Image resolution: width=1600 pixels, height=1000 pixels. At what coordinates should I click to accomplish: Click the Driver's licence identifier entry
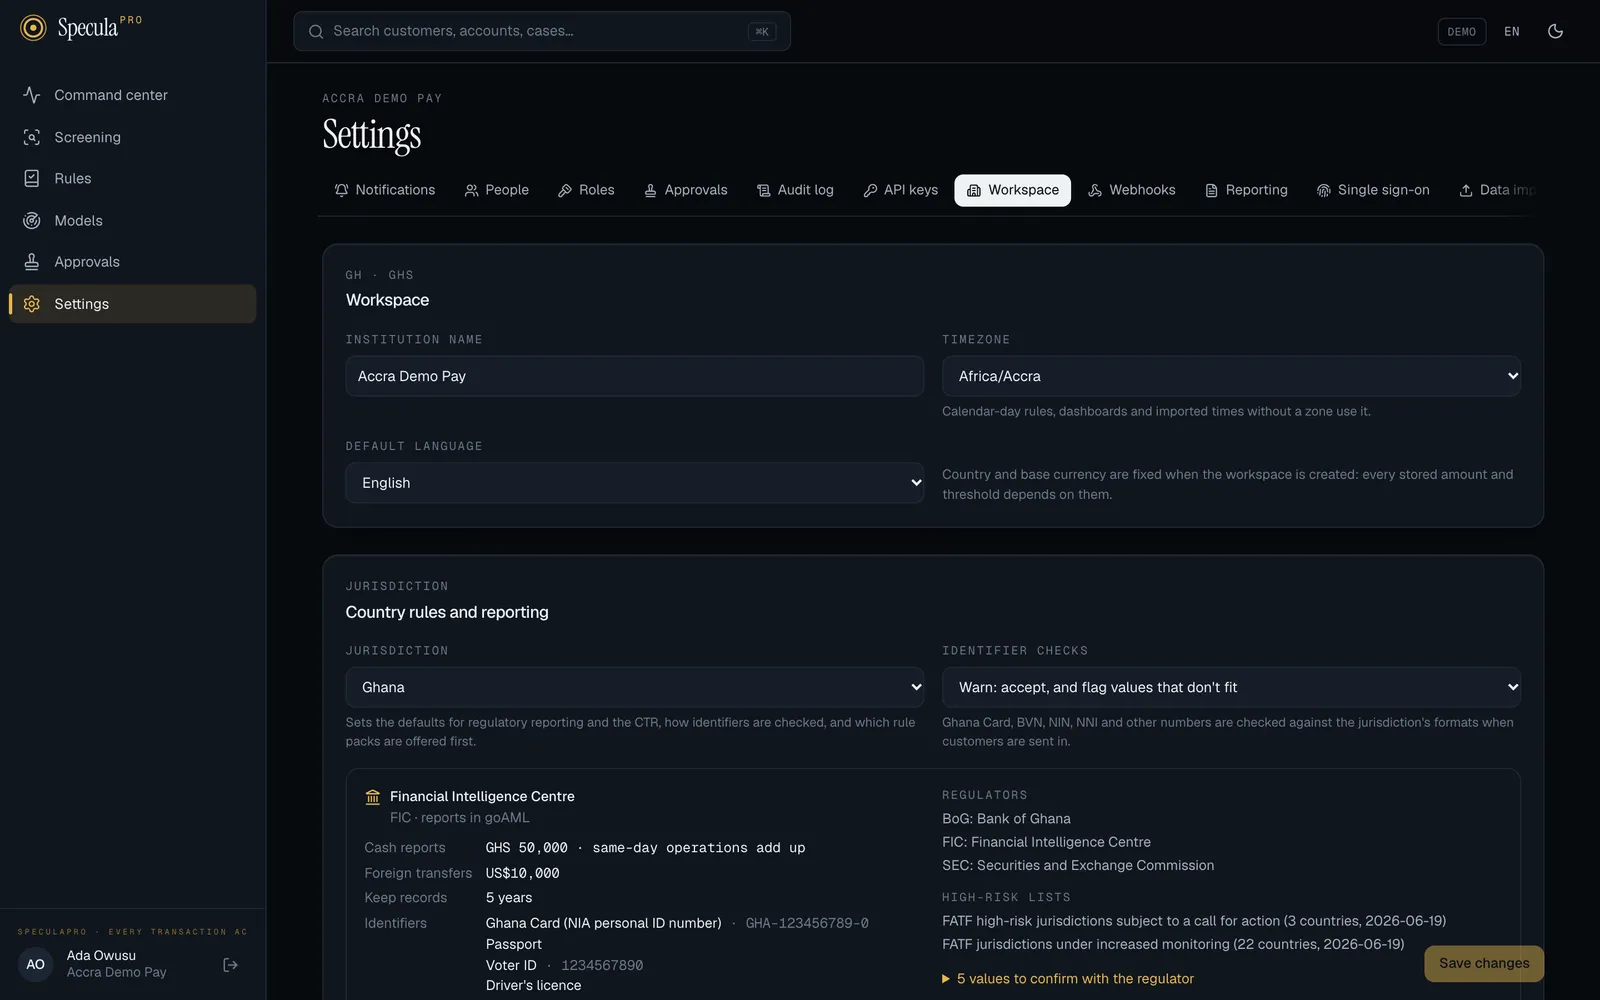click(x=533, y=986)
